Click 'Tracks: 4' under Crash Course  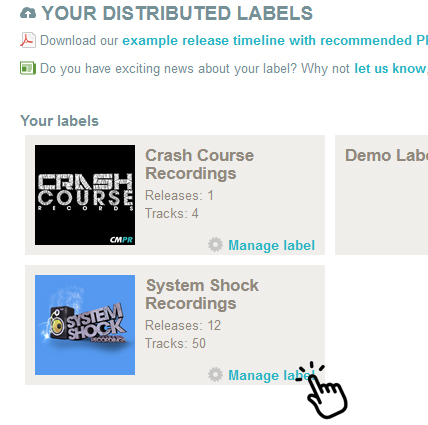click(x=172, y=213)
